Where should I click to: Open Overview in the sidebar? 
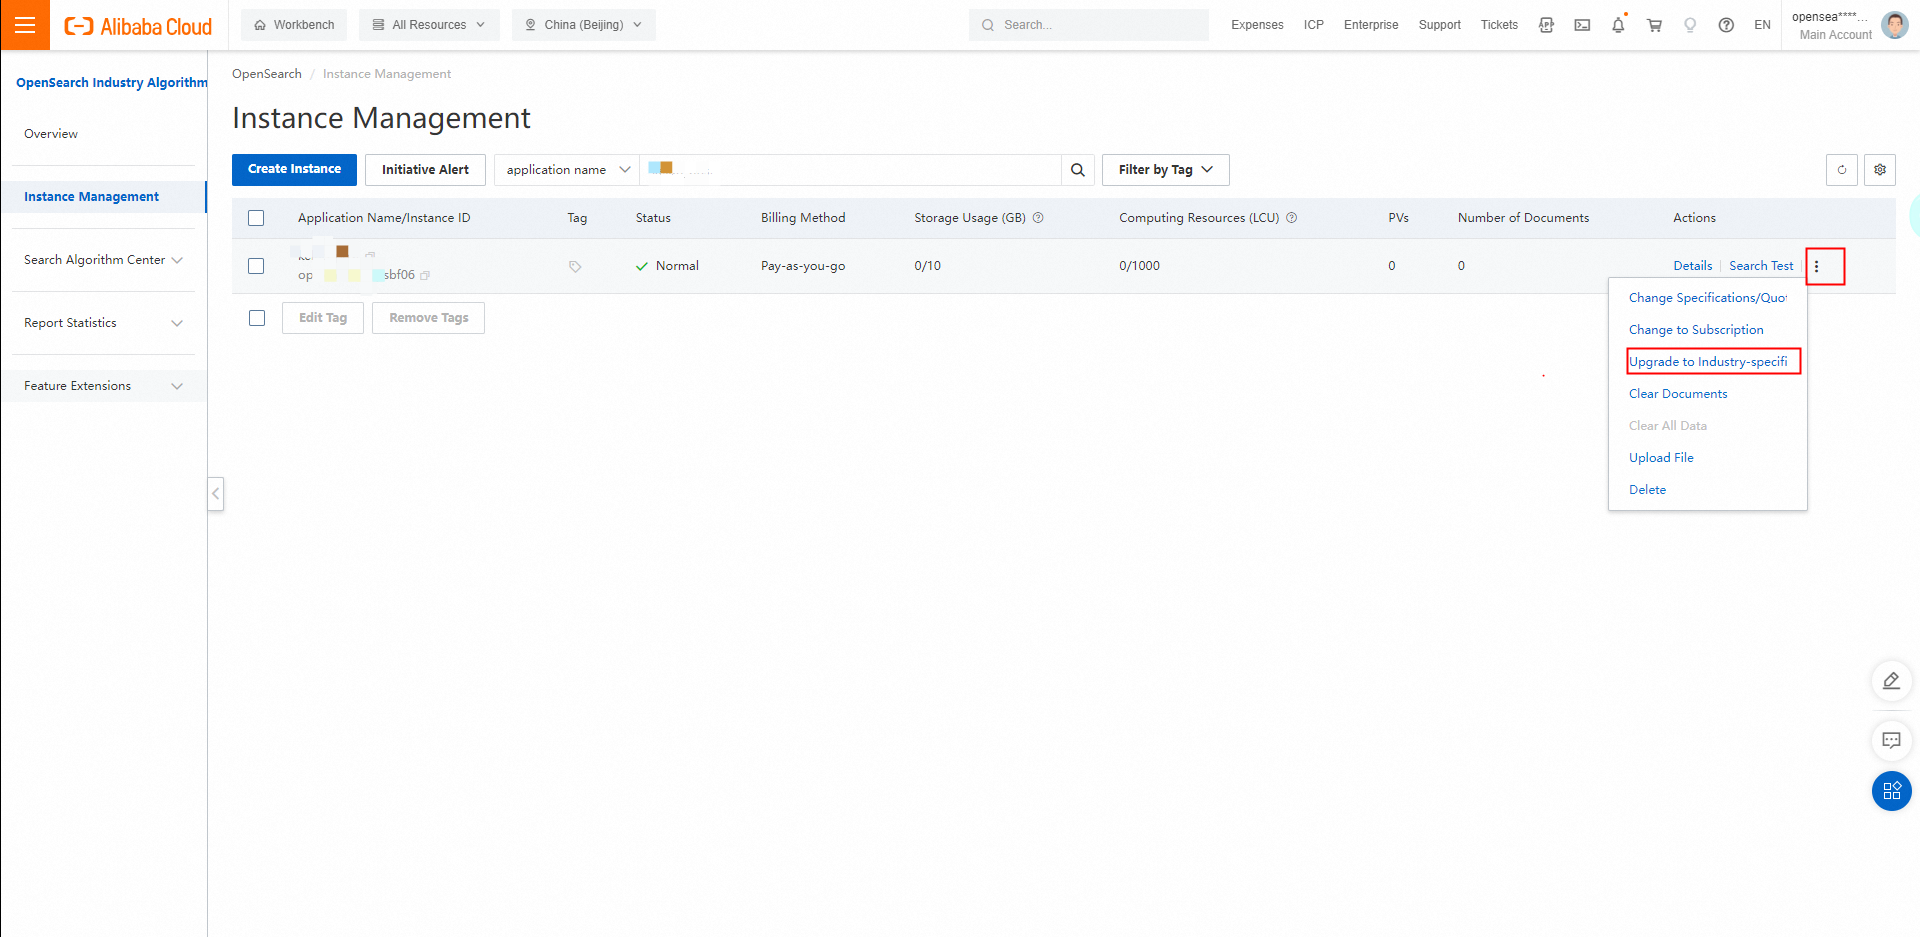51,134
